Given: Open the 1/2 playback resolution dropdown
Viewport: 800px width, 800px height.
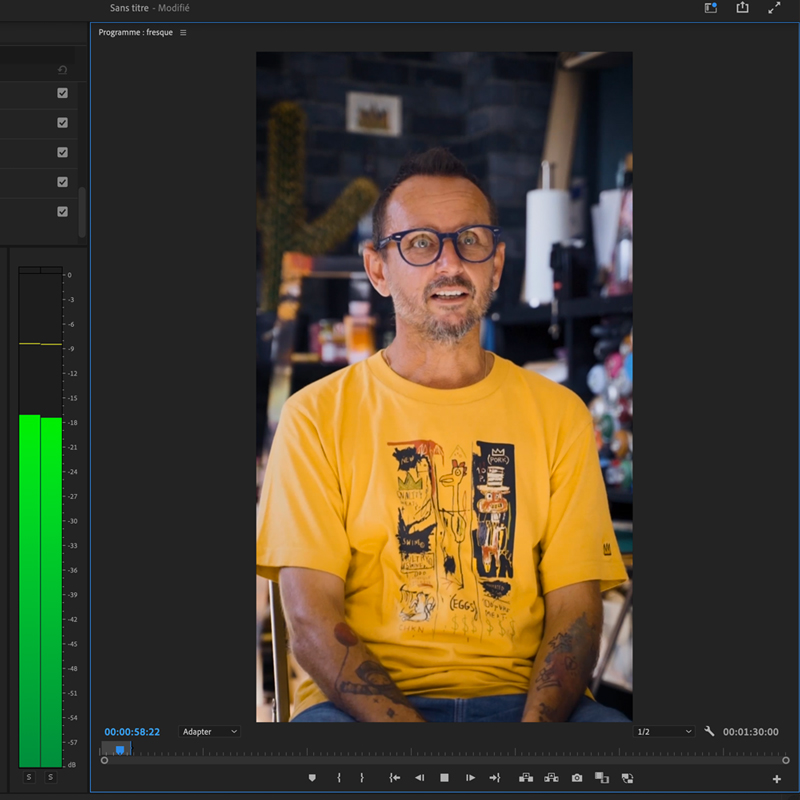Looking at the screenshot, I should point(664,732).
